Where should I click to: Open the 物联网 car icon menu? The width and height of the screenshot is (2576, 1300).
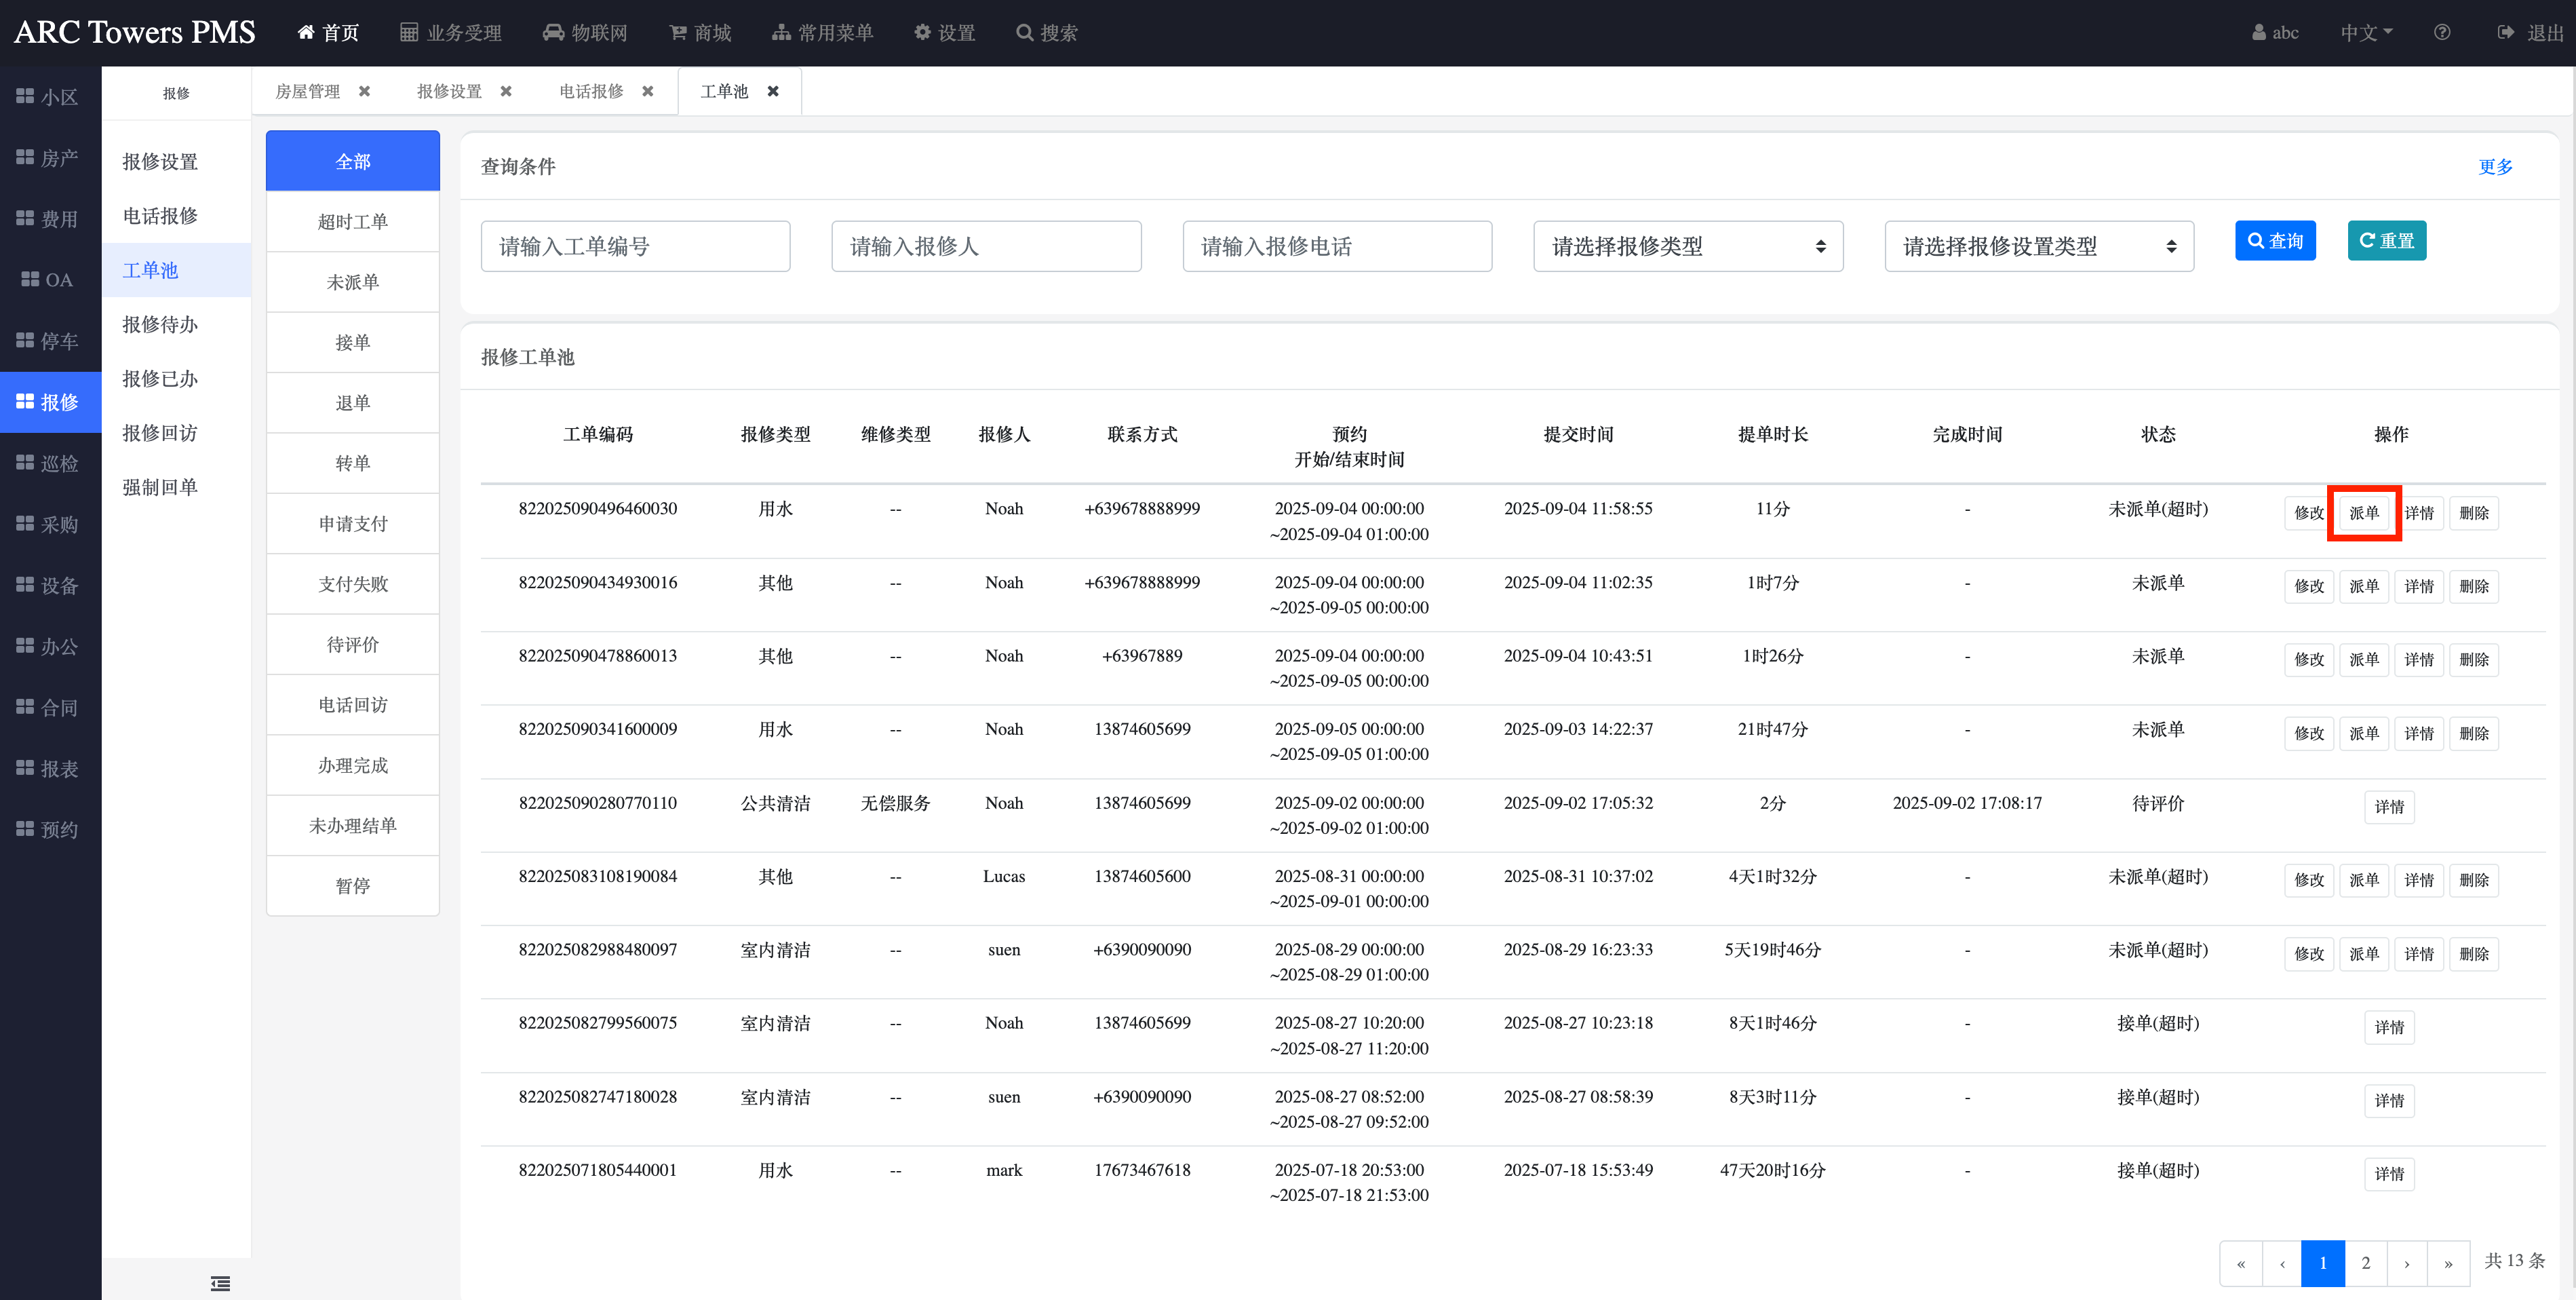pos(553,32)
